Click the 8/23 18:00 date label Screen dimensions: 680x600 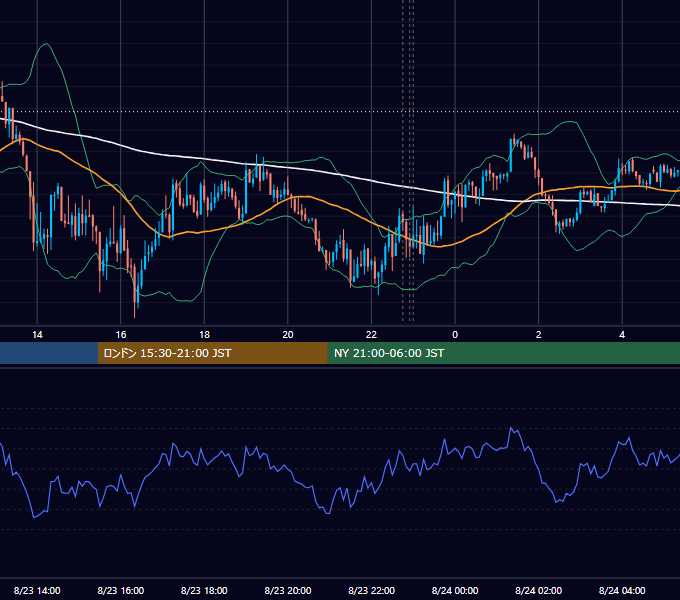[x=204, y=590]
